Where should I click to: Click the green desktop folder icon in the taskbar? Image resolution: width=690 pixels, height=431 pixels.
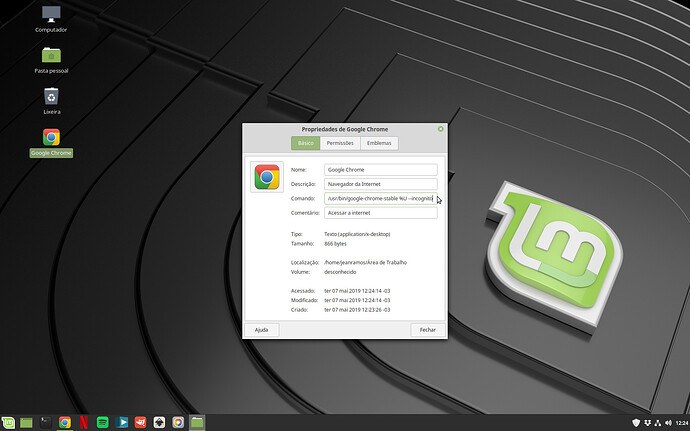26,423
